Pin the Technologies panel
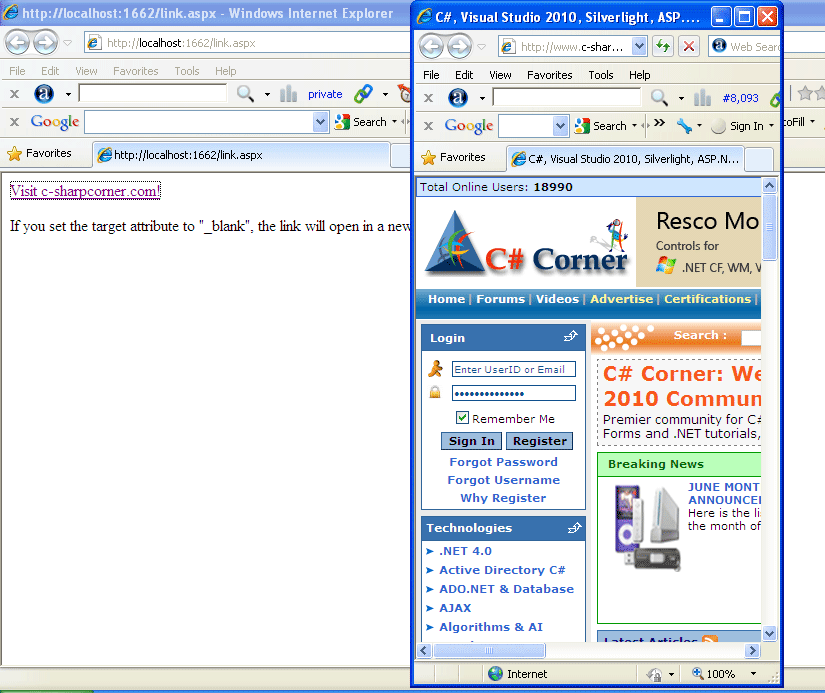 (575, 527)
